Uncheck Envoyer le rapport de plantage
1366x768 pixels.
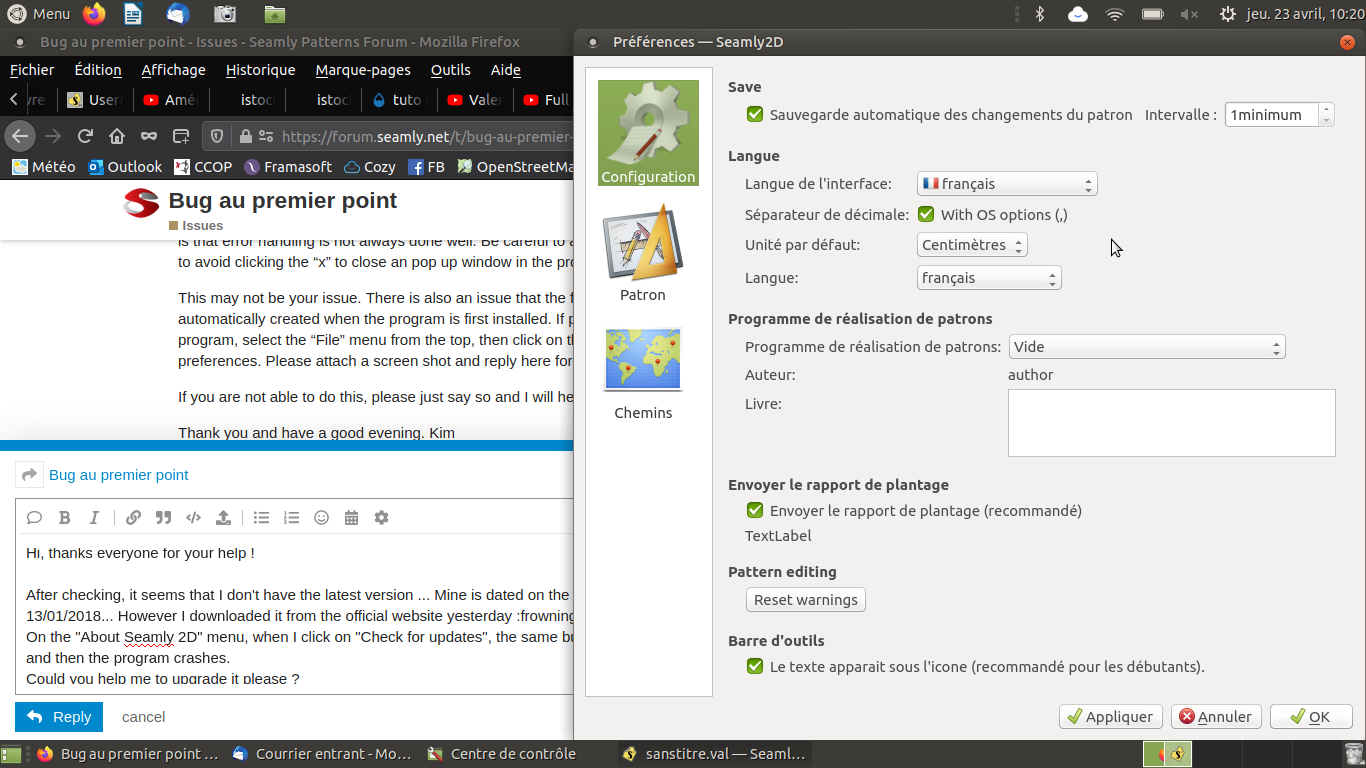point(755,511)
